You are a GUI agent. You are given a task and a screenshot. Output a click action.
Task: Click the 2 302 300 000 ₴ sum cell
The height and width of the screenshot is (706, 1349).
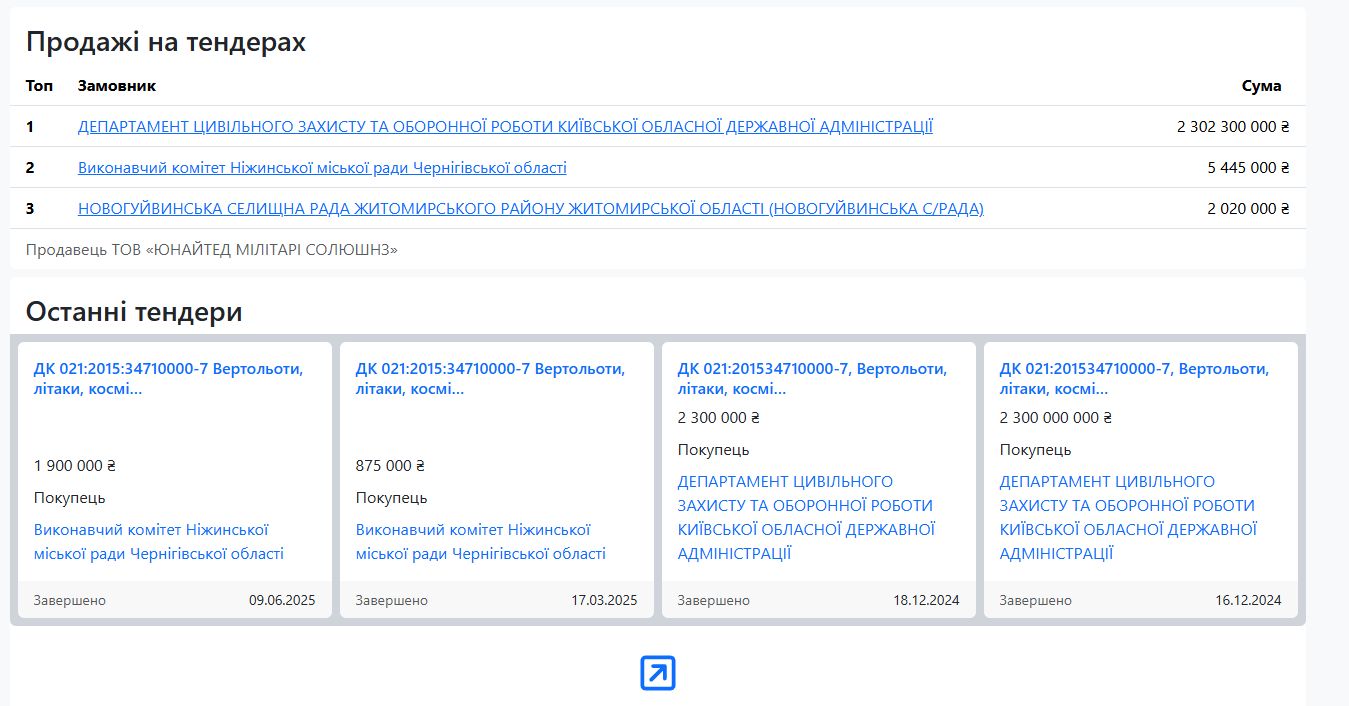click(1233, 127)
